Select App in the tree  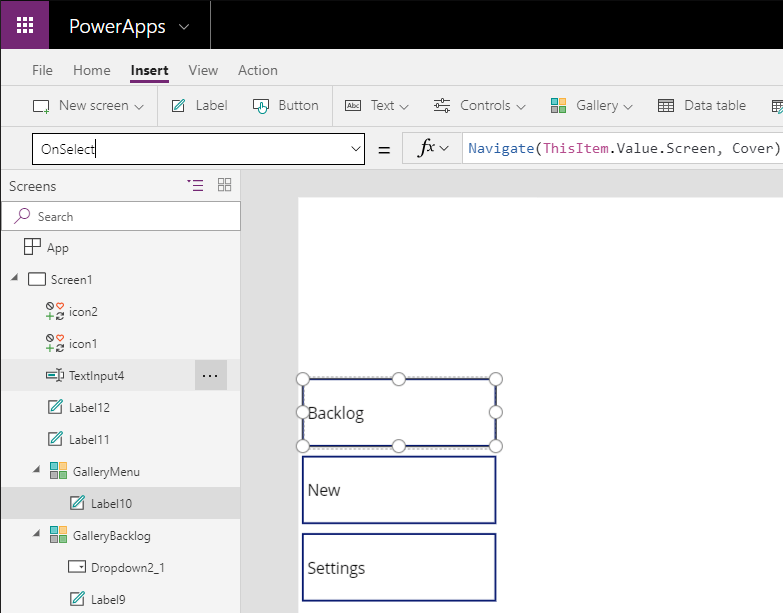pos(57,248)
